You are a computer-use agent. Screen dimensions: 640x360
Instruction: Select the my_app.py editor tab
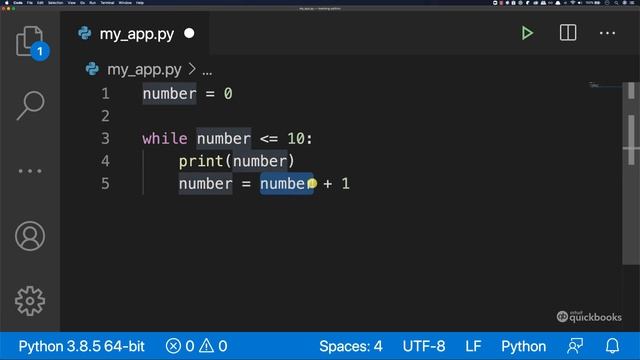point(136,33)
